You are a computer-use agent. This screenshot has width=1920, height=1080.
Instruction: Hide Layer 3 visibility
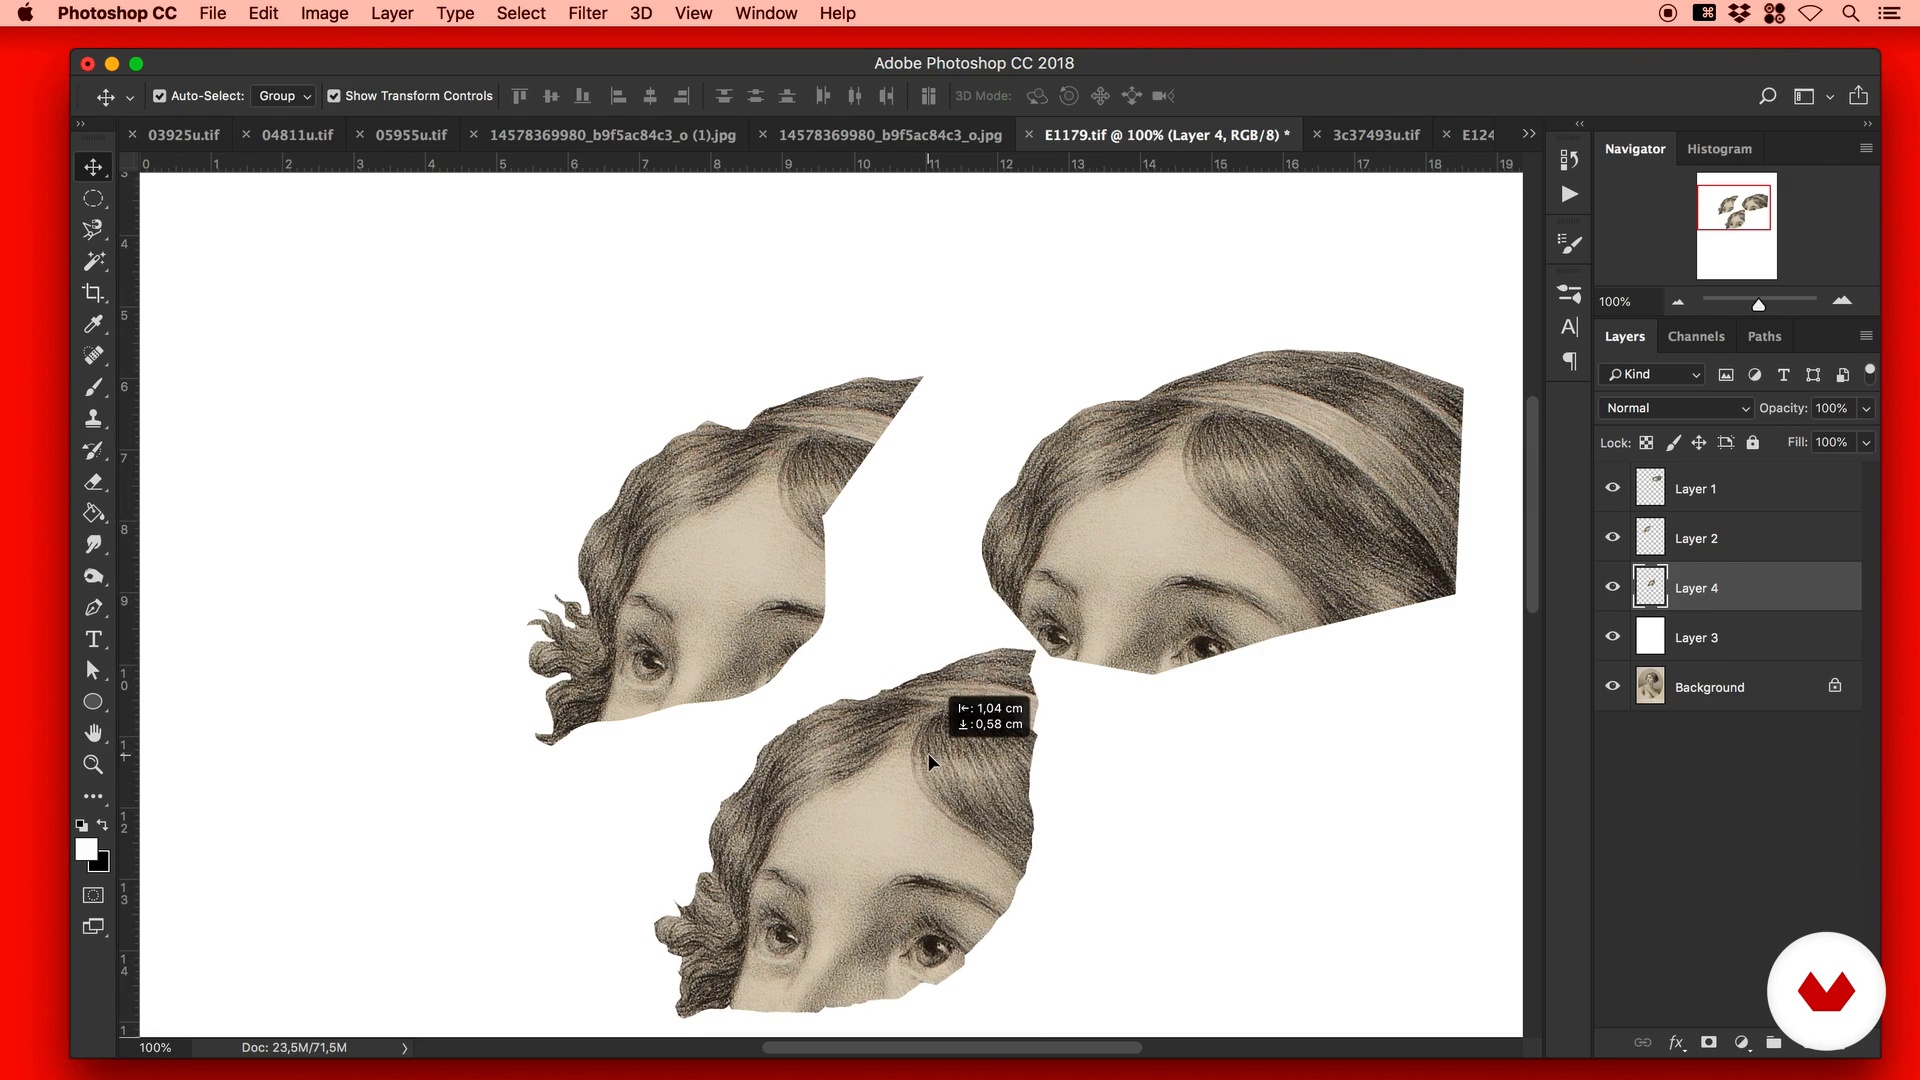coord(1612,636)
